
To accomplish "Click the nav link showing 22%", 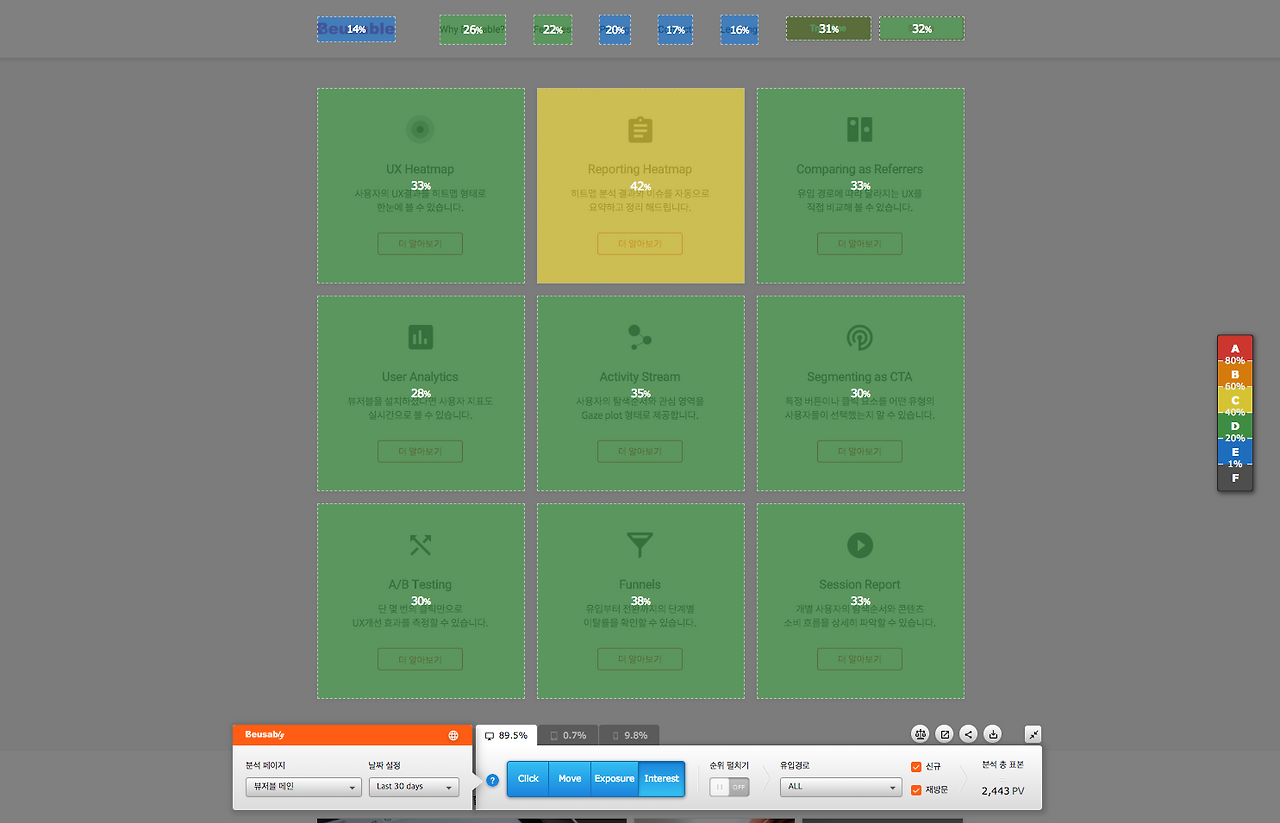I will [553, 30].
